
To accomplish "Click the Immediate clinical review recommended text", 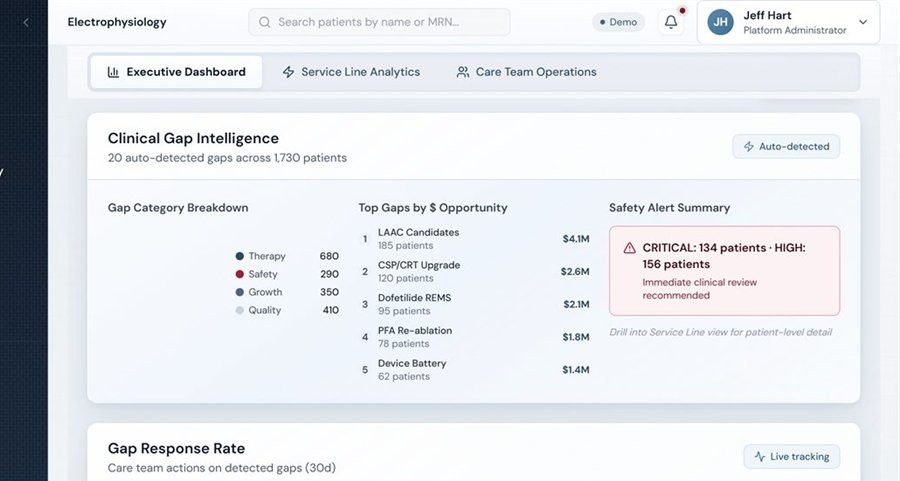I will pyautogui.click(x=699, y=289).
